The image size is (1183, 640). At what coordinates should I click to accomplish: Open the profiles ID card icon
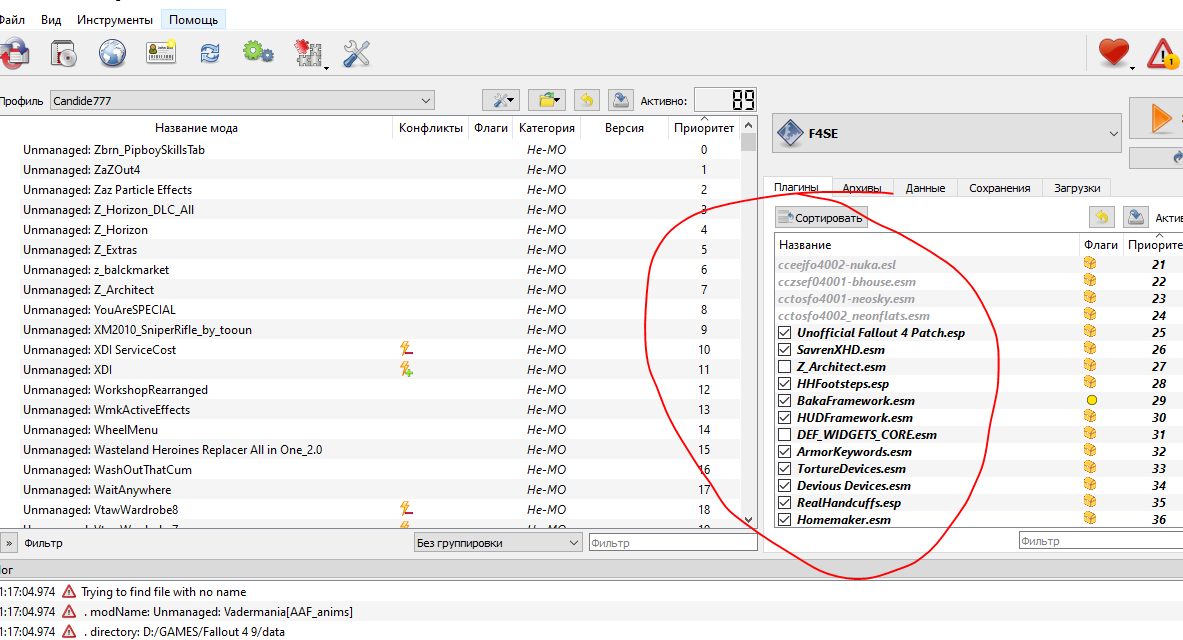coord(160,54)
